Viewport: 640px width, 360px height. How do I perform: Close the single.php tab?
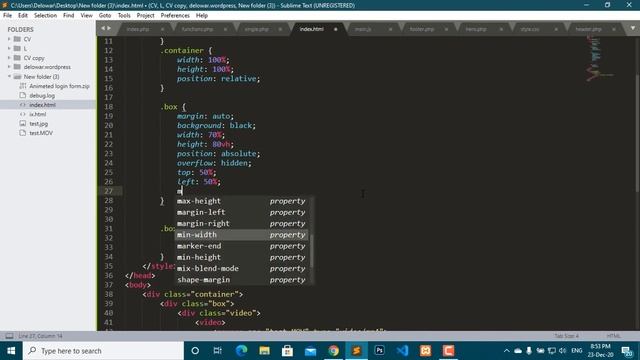coord(280,29)
